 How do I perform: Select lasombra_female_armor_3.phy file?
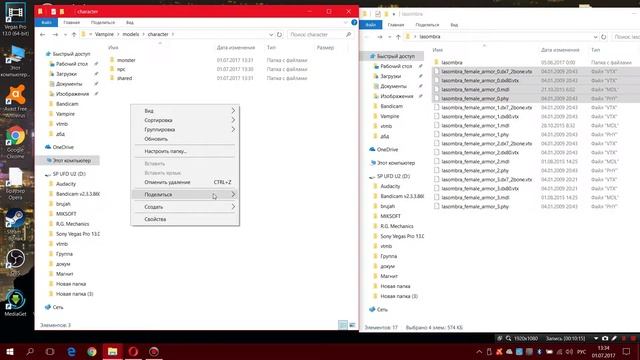coord(475,206)
